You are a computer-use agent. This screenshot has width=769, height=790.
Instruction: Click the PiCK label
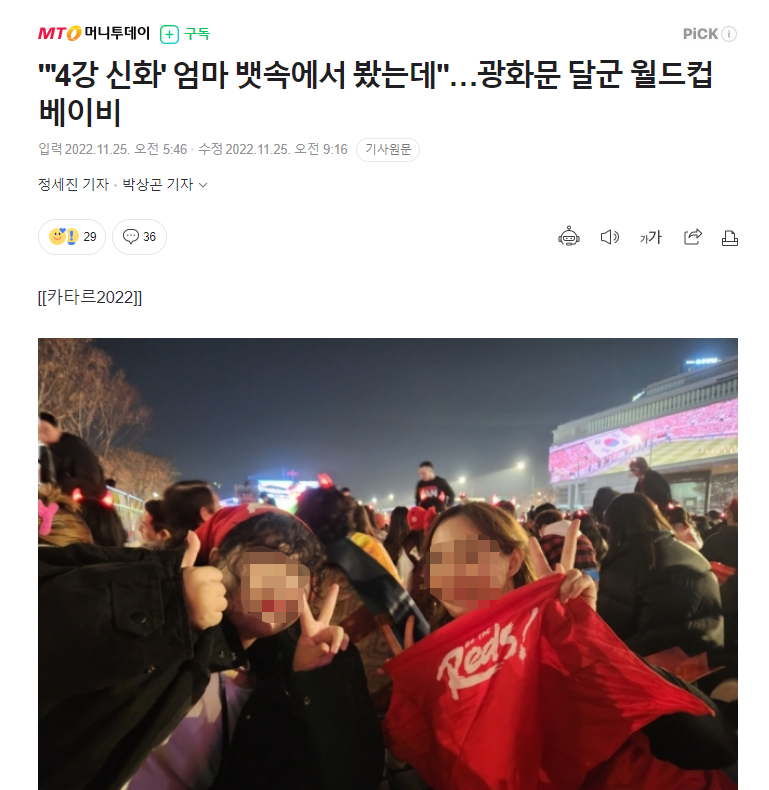(x=700, y=34)
